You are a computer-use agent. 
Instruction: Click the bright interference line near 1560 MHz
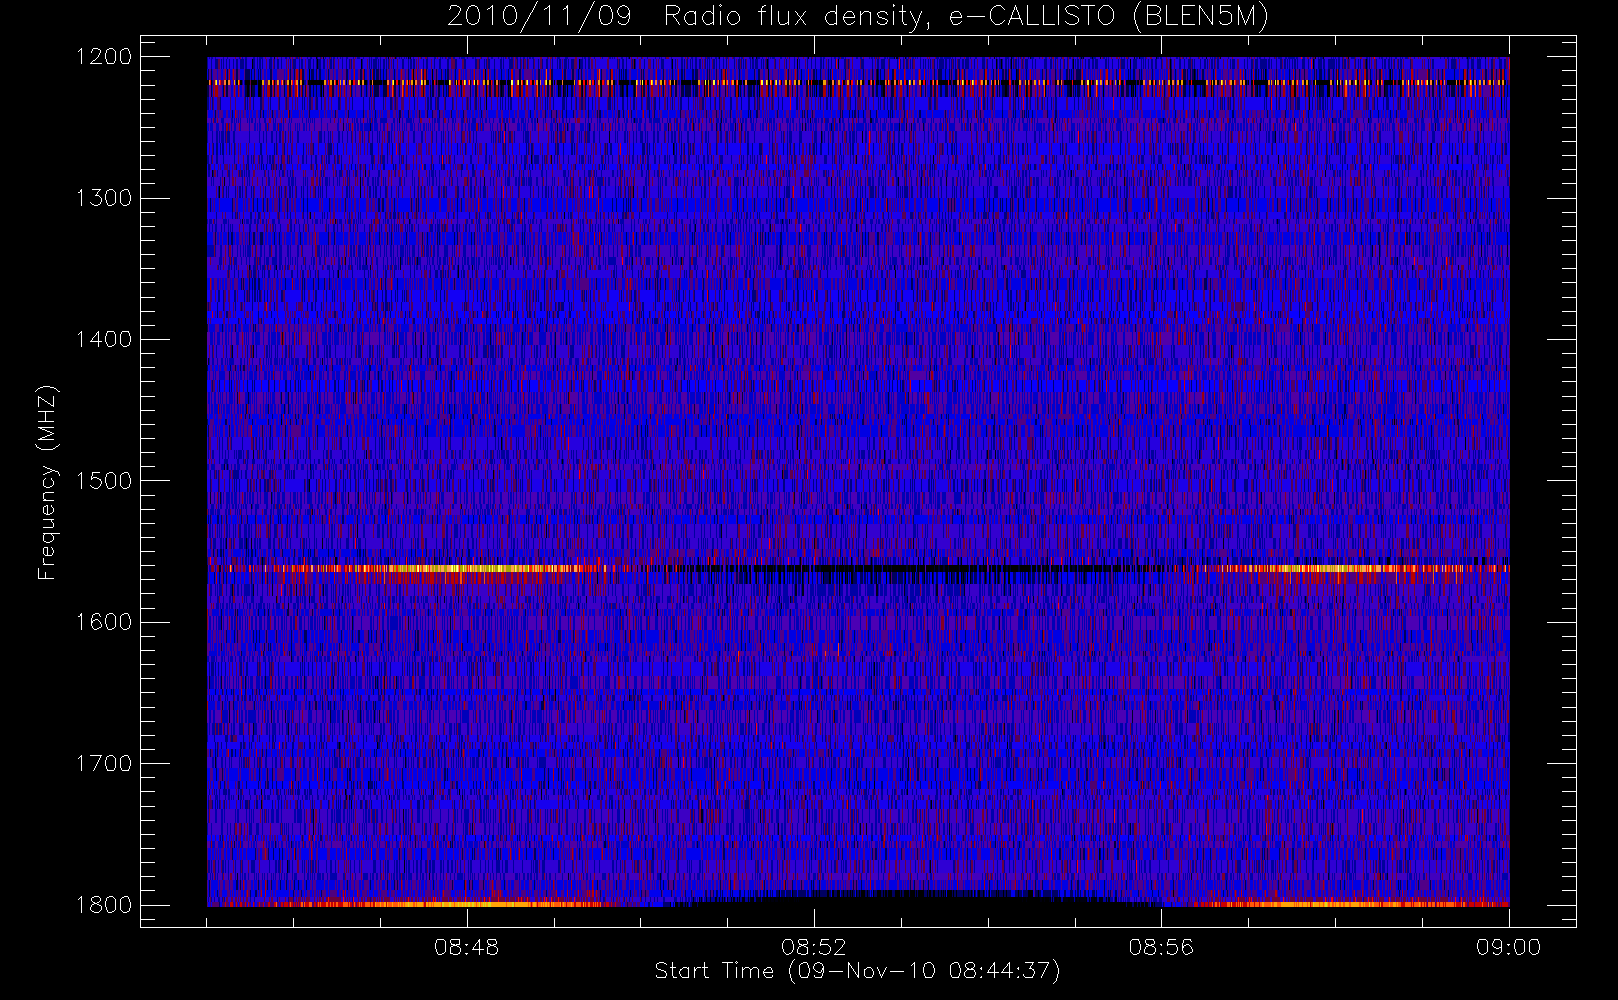click(858, 568)
